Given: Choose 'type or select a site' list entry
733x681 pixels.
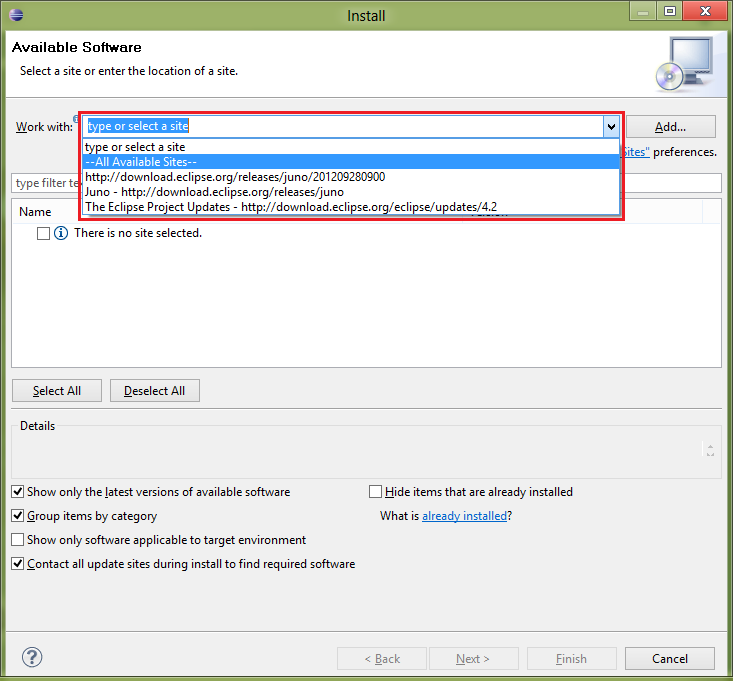Looking at the screenshot, I should (x=351, y=147).
